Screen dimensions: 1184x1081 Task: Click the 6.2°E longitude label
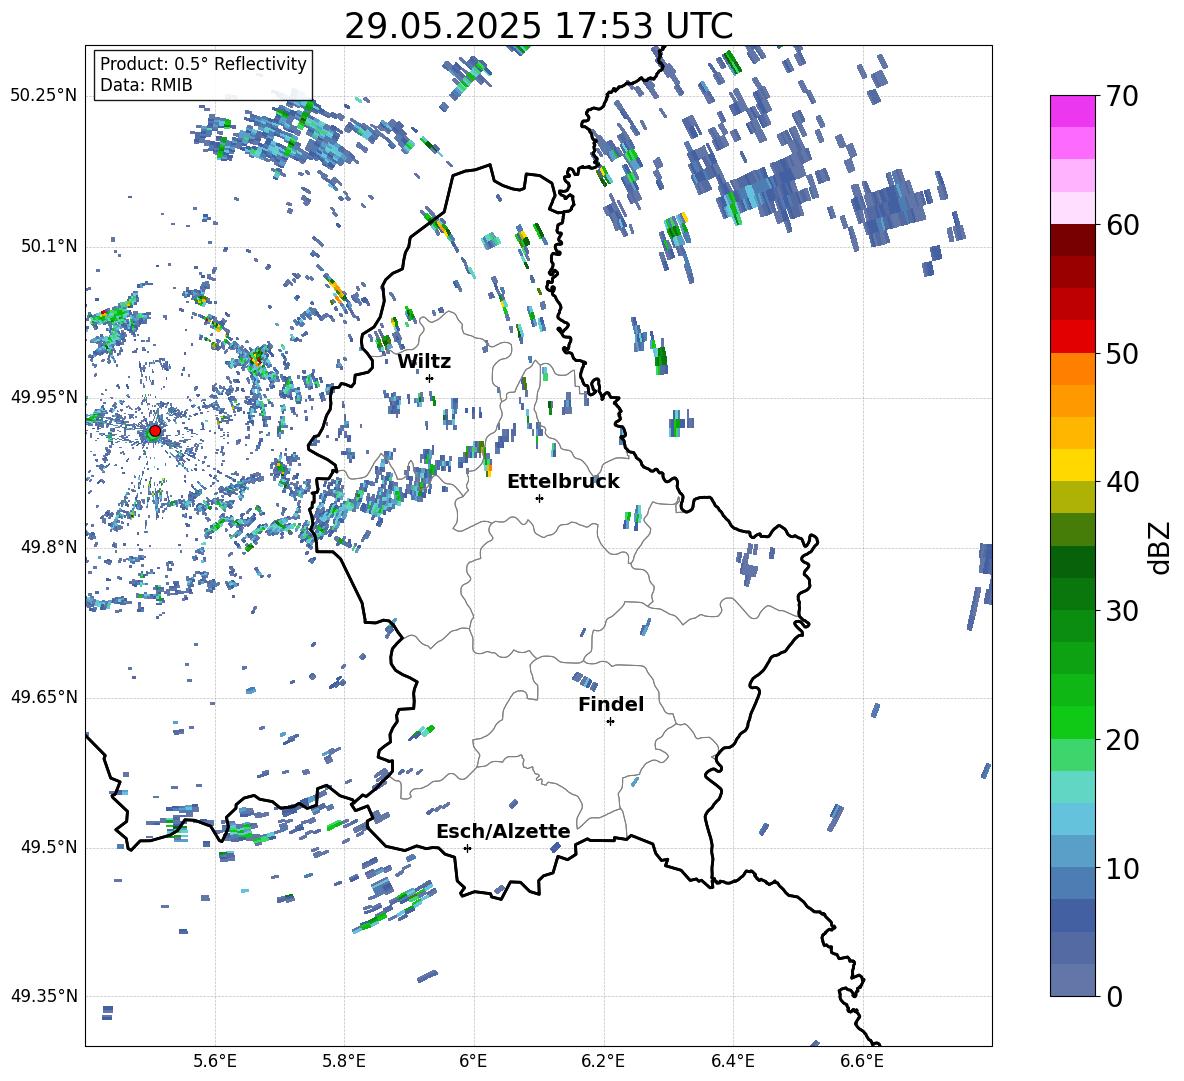pos(603,1062)
